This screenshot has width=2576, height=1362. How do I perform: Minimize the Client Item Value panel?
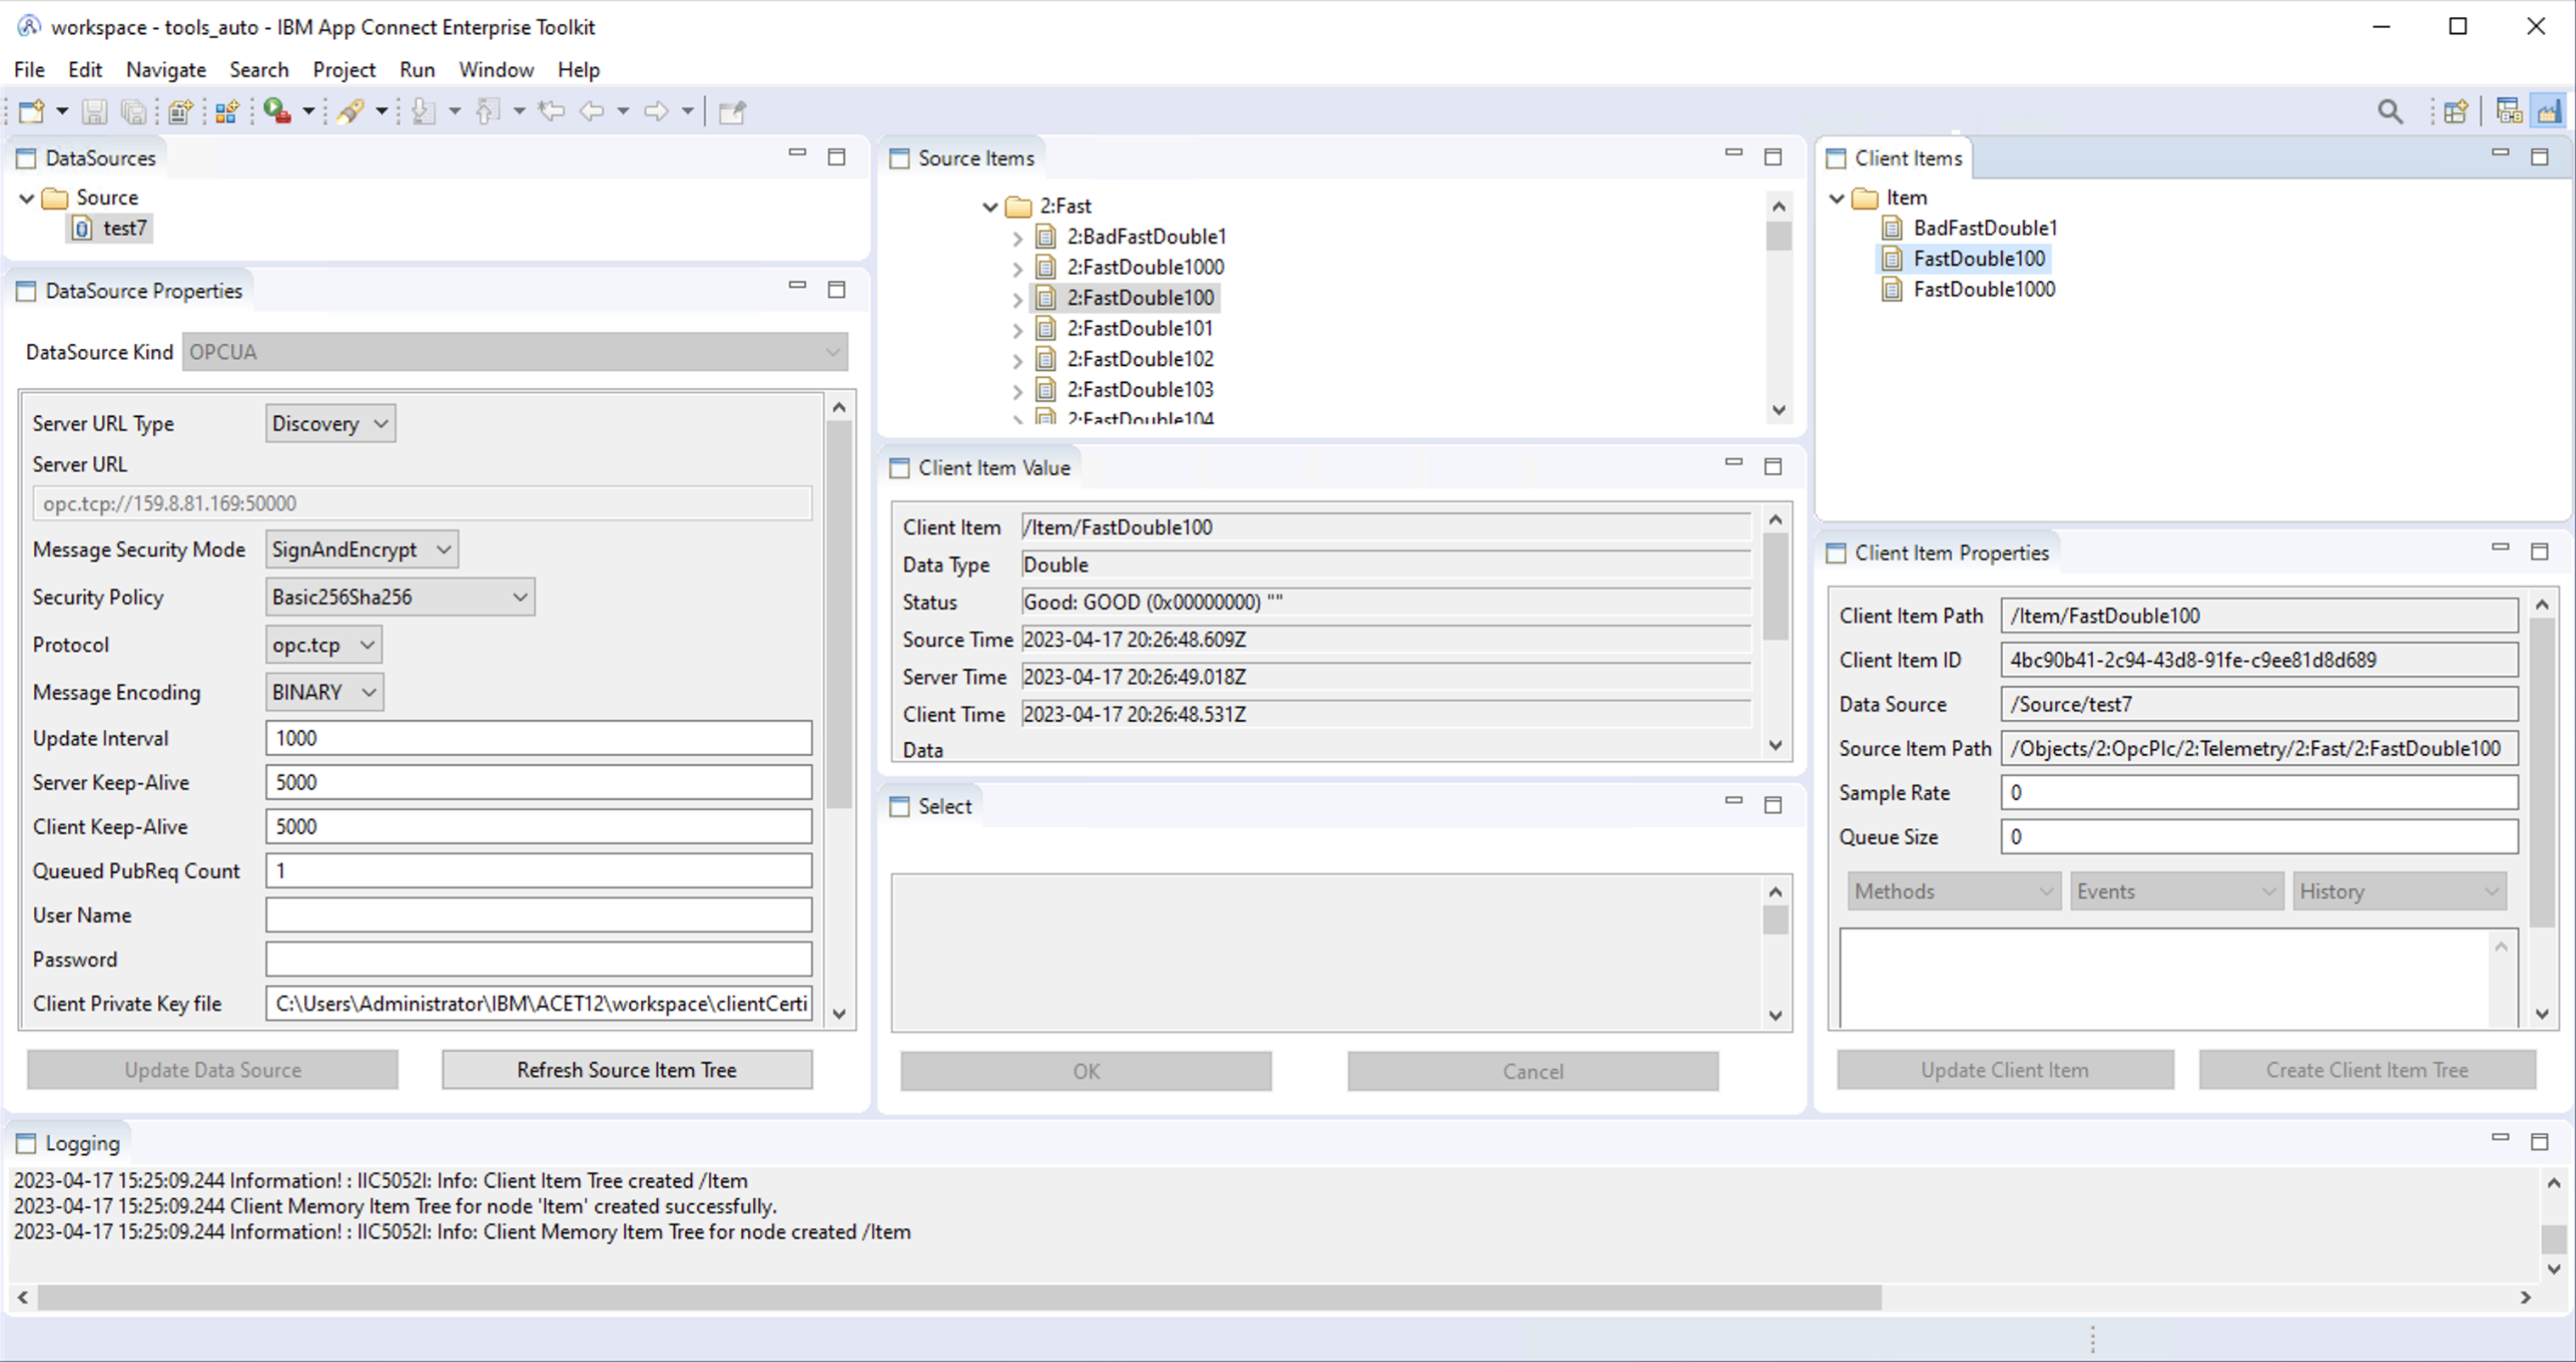tap(1733, 463)
